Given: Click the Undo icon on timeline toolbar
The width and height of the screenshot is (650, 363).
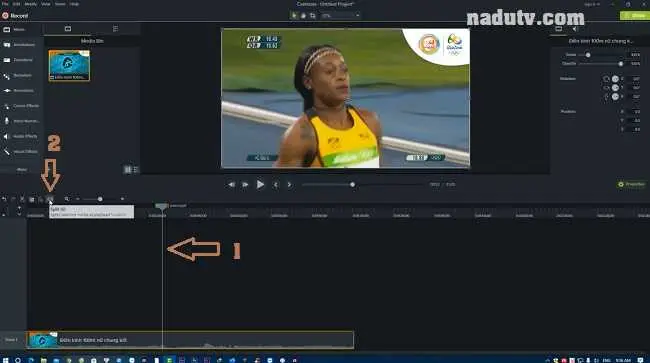Looking at the screenshot, I should [x=4, y=199].
